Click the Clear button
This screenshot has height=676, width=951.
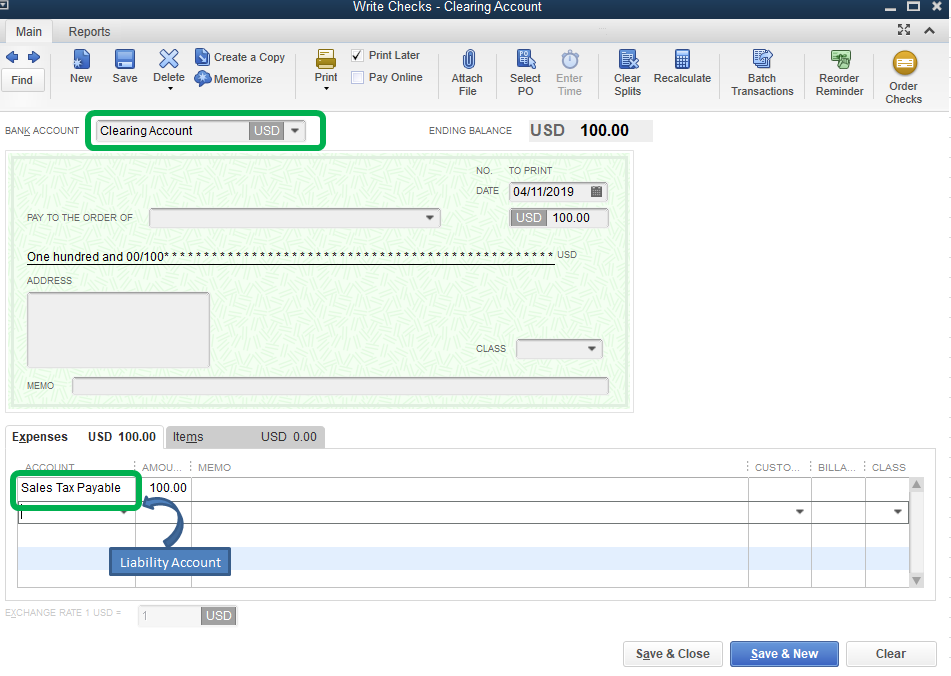coord(891,654)
